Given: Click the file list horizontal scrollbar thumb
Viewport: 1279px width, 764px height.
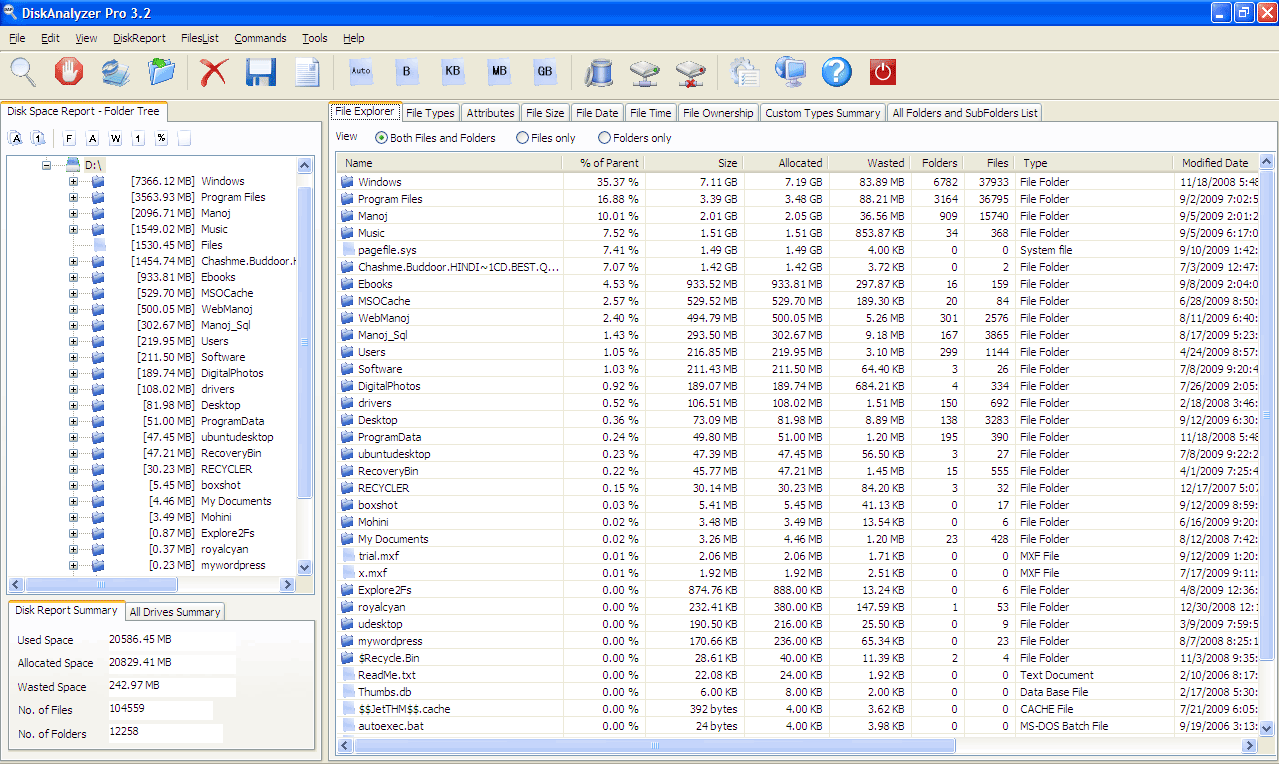Looking at the screenshot, I should 654,746.
